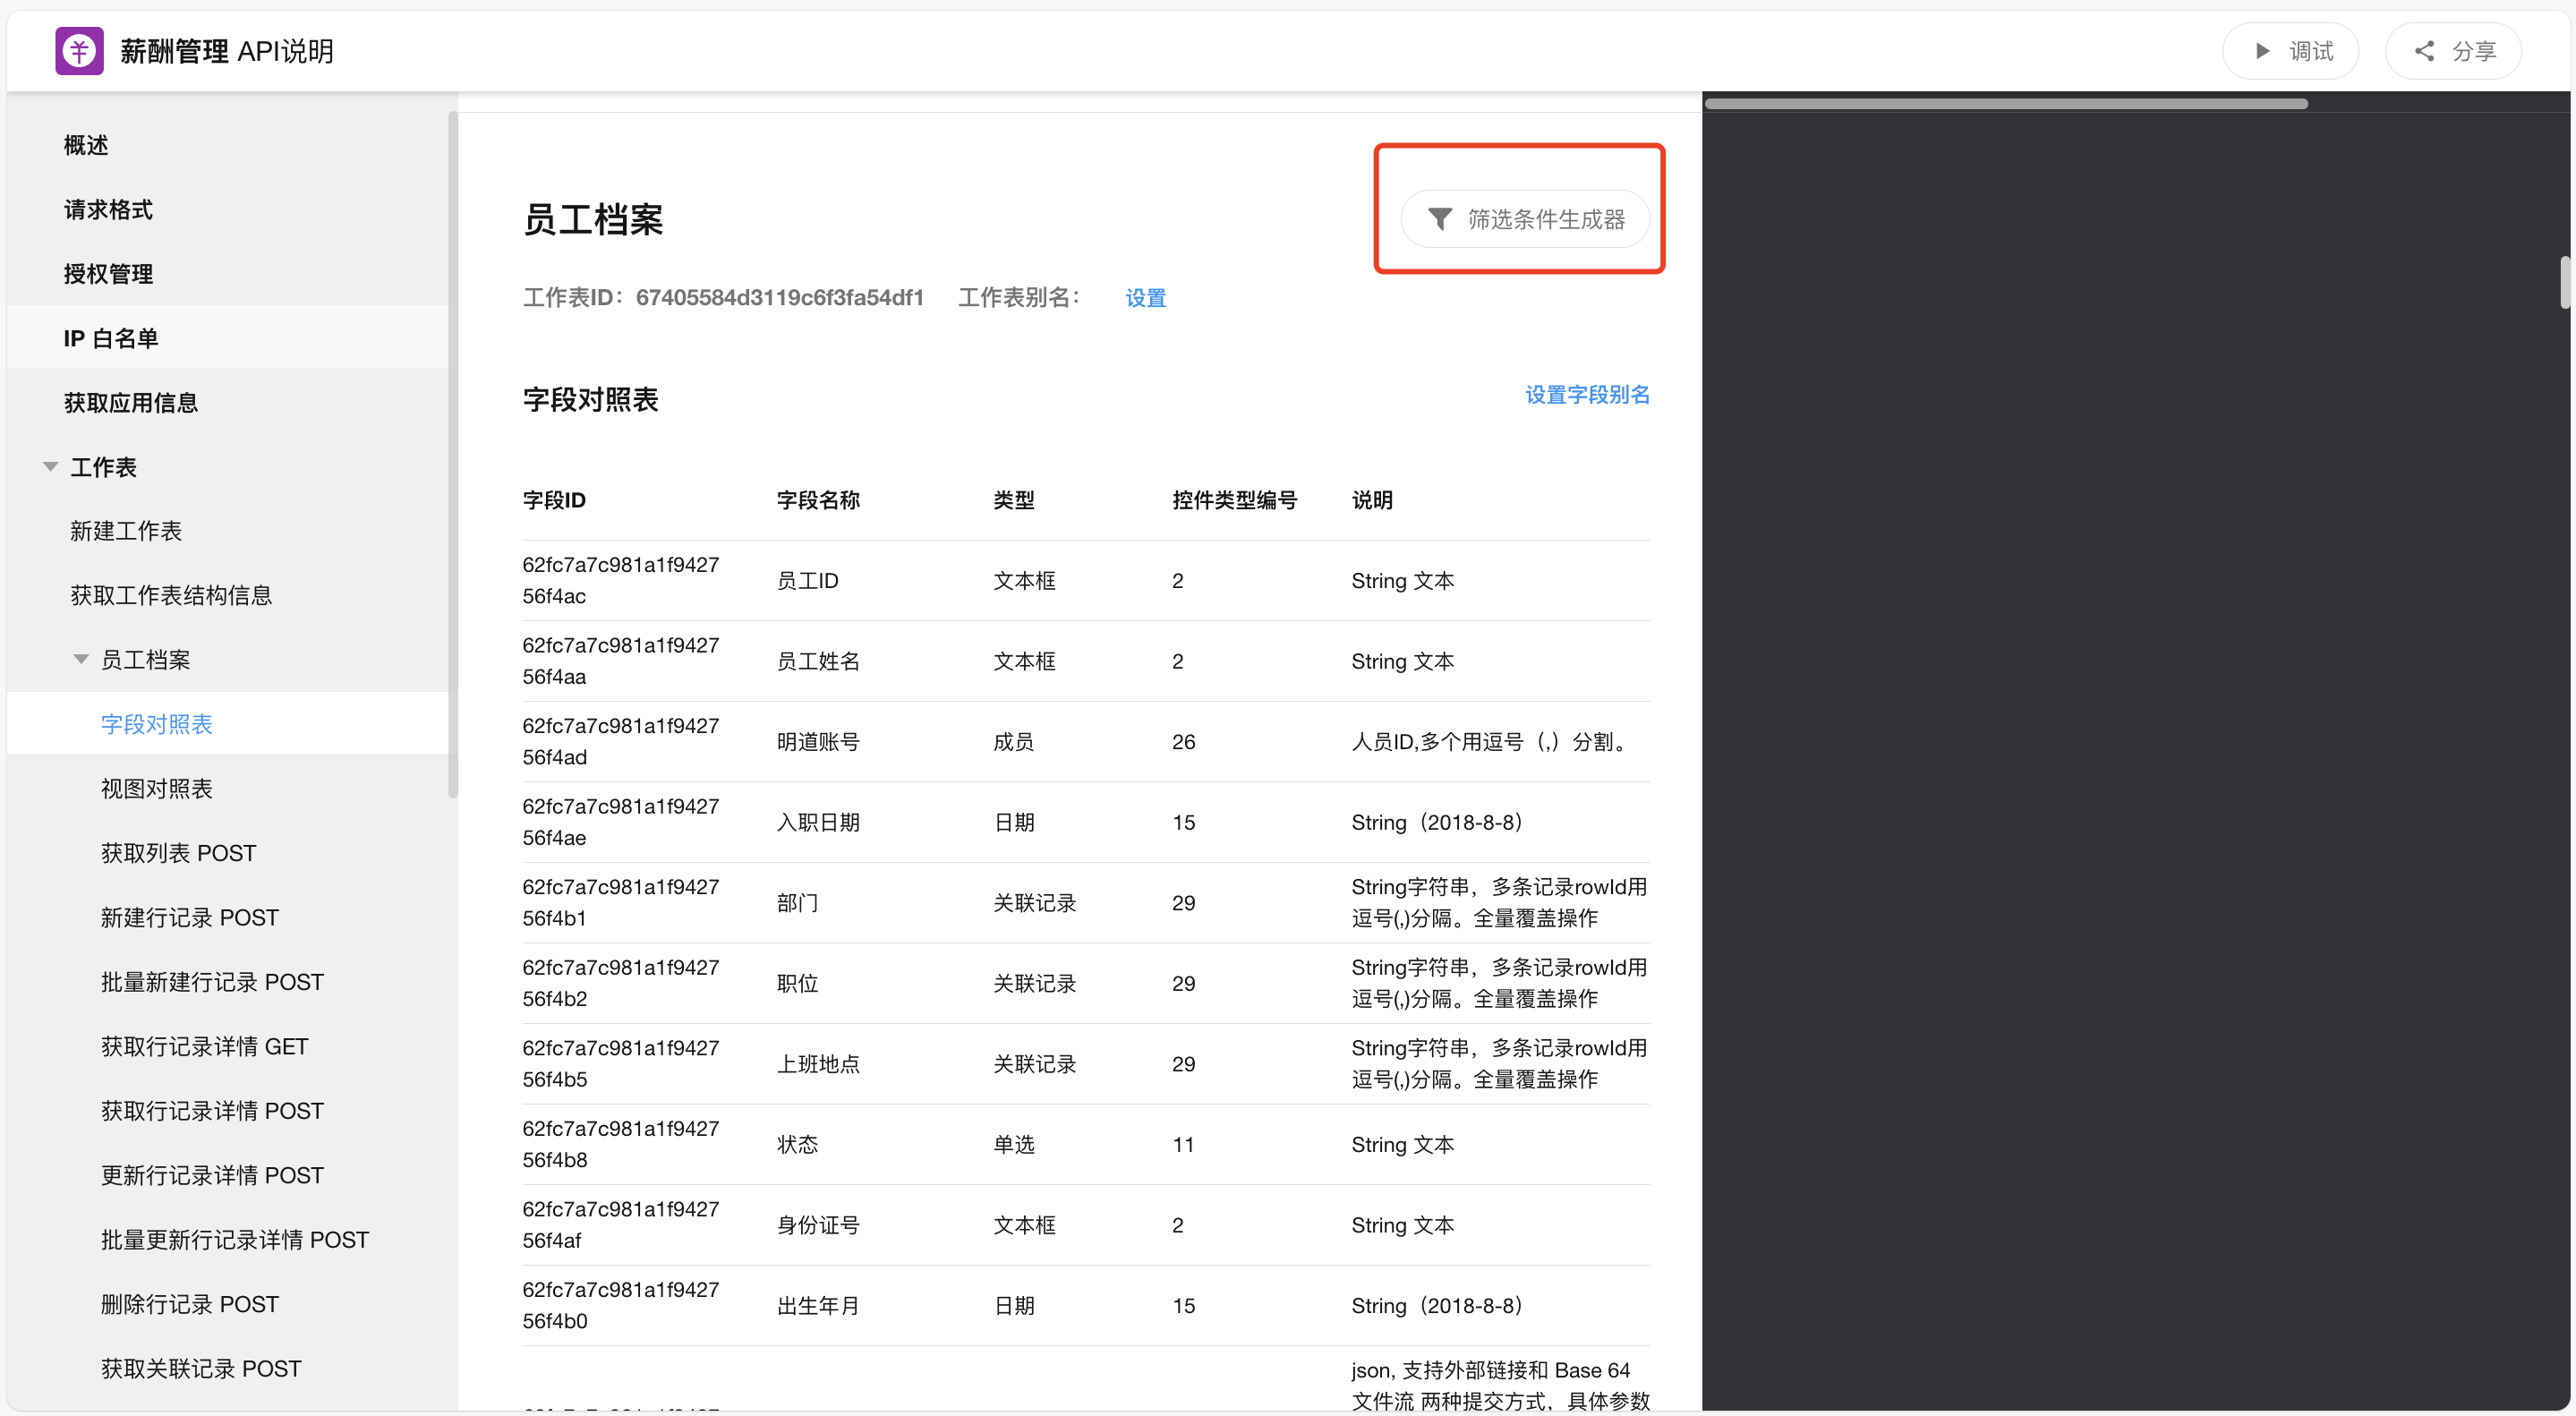Open 批量新建行记录 POST entry
This screenshot has width=2576, height=1416.
pyautogui.click(x=212, y=982)
